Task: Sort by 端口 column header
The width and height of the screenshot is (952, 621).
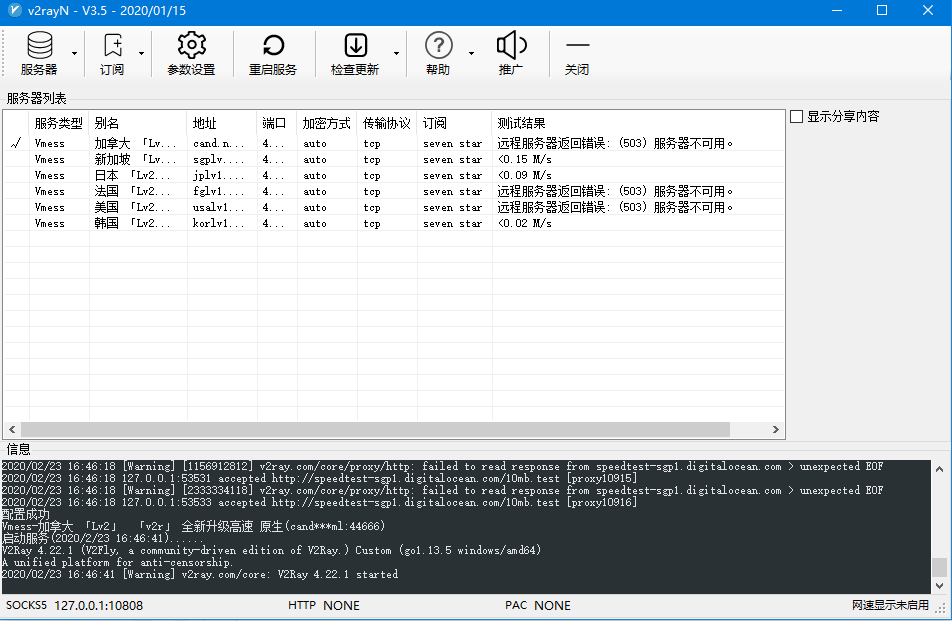Action: coord(277,123)
